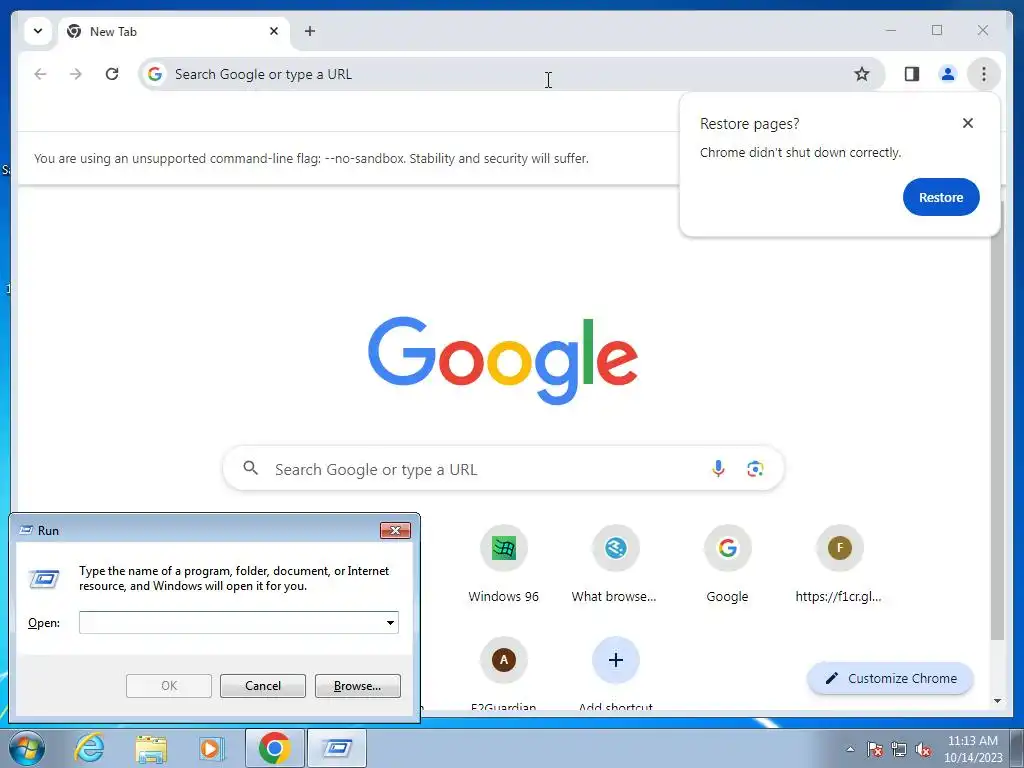Open a new tab with the plus button
The height and width of the screenshot is (768, 1024).
(310, 31)
